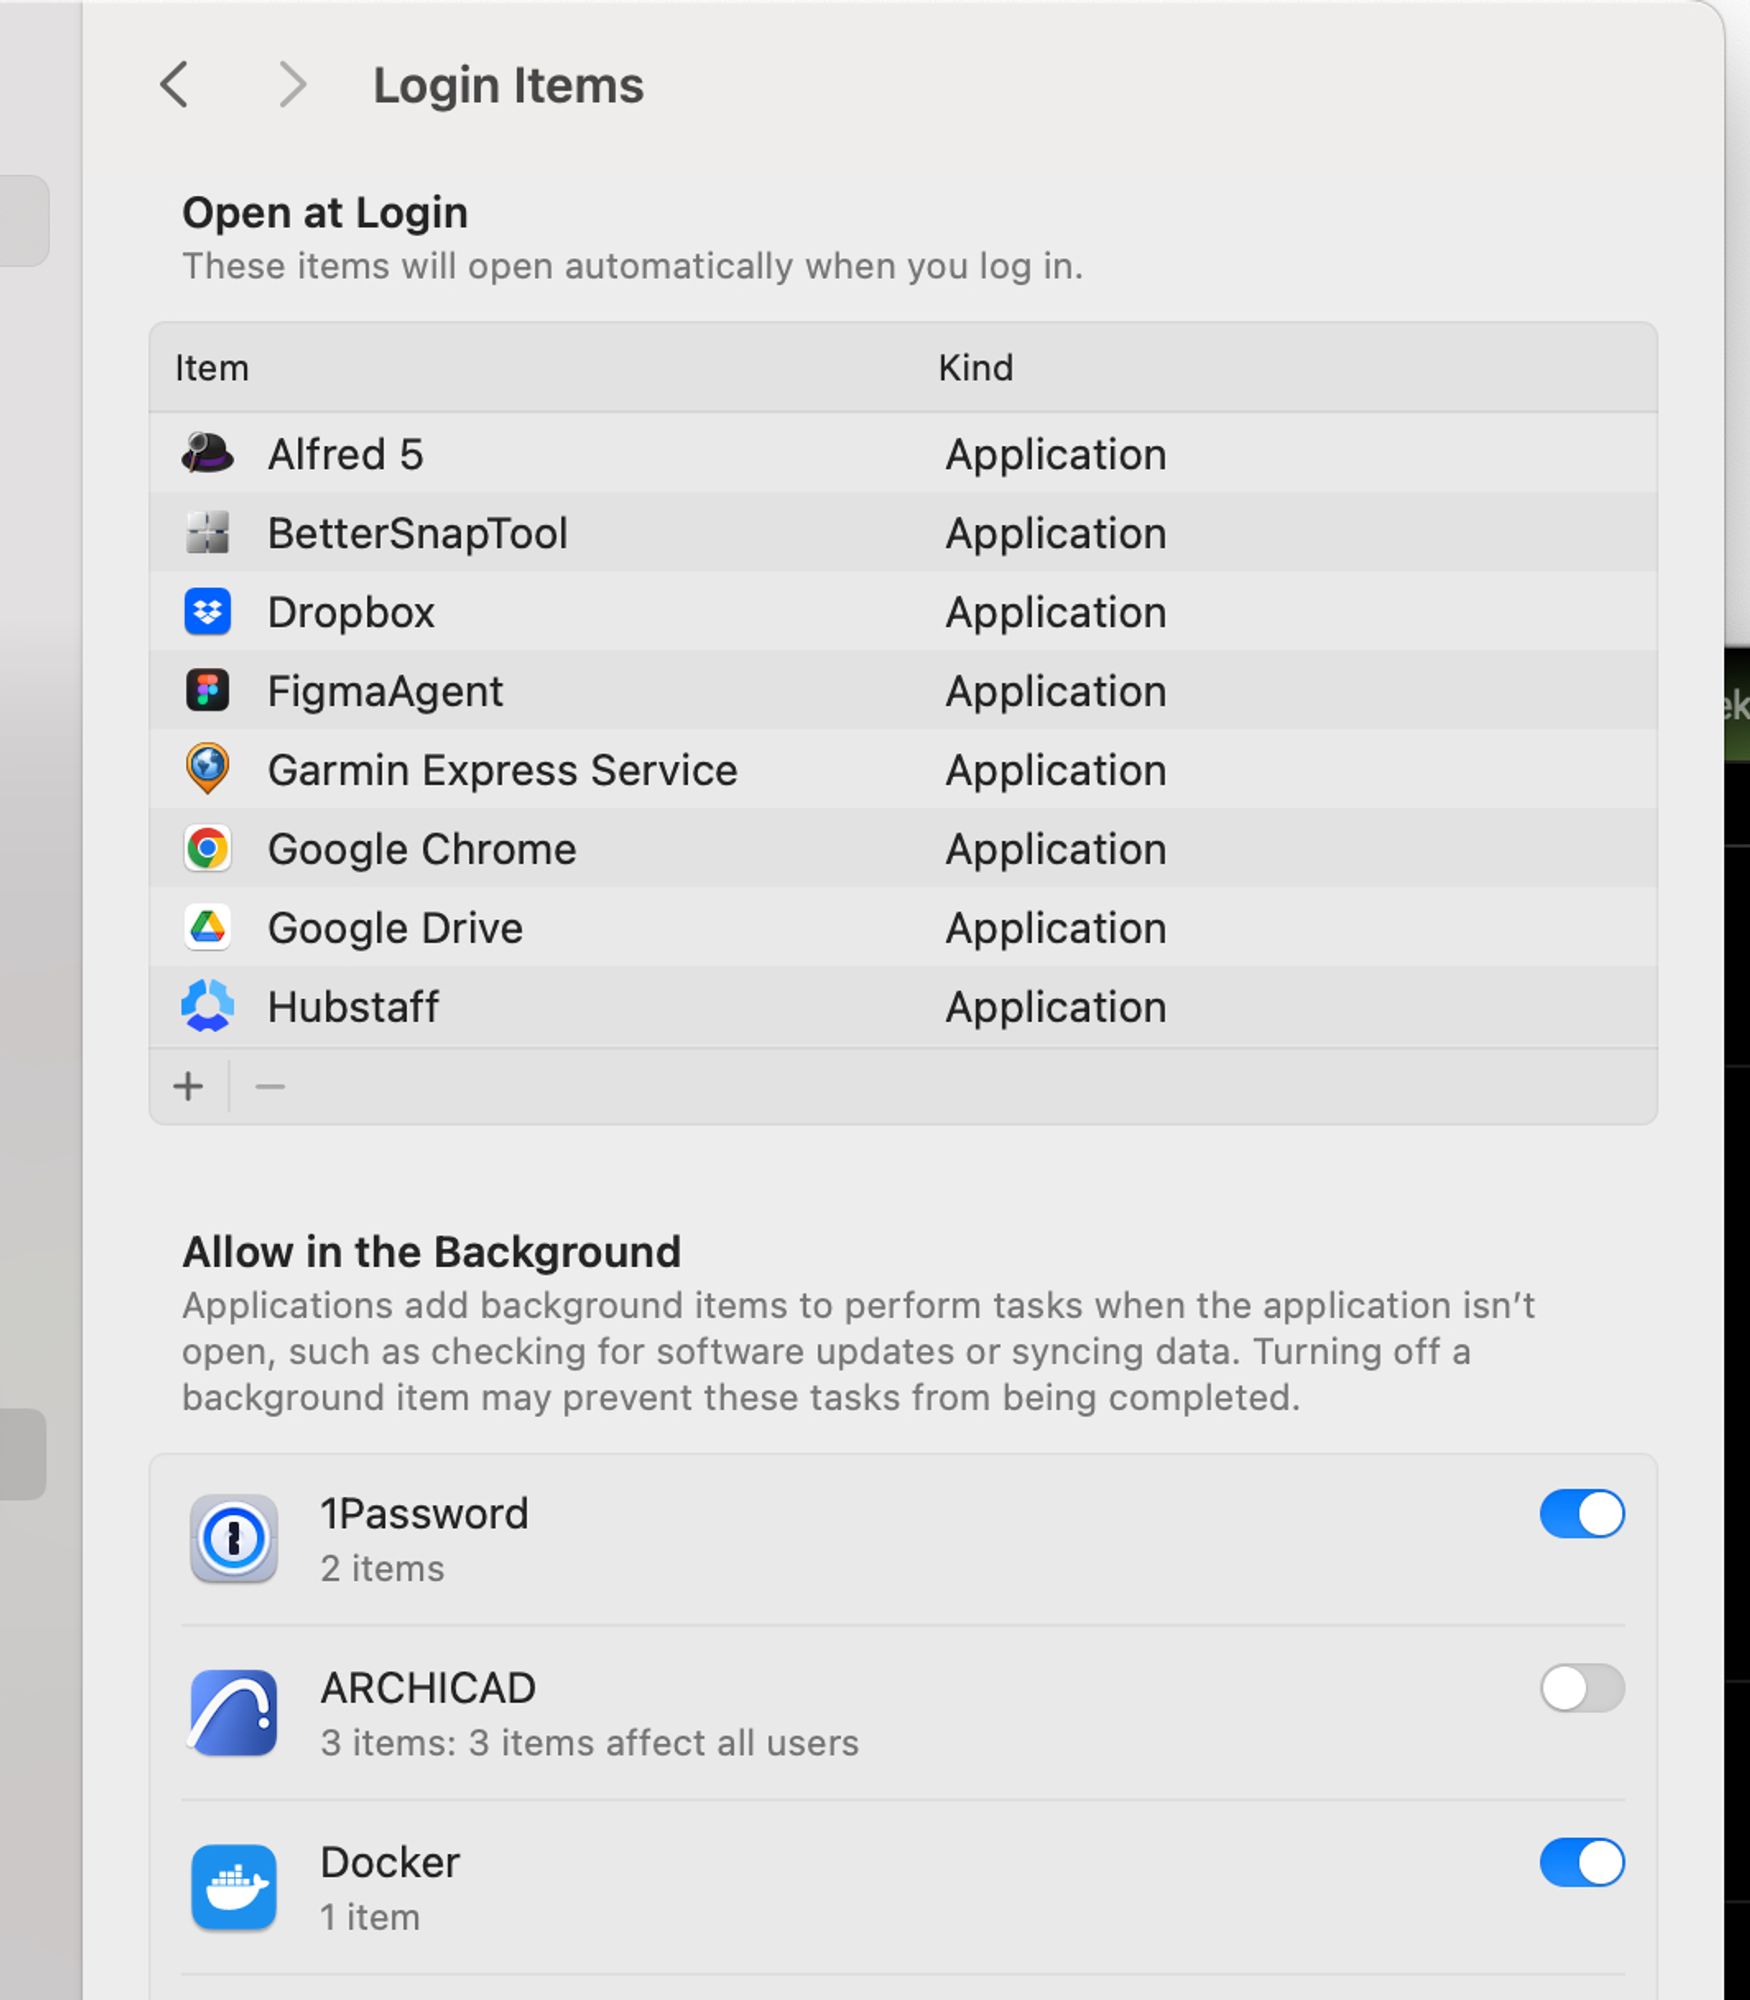
Task: Select the Hubstaff row name
Action: point(353,1007)
